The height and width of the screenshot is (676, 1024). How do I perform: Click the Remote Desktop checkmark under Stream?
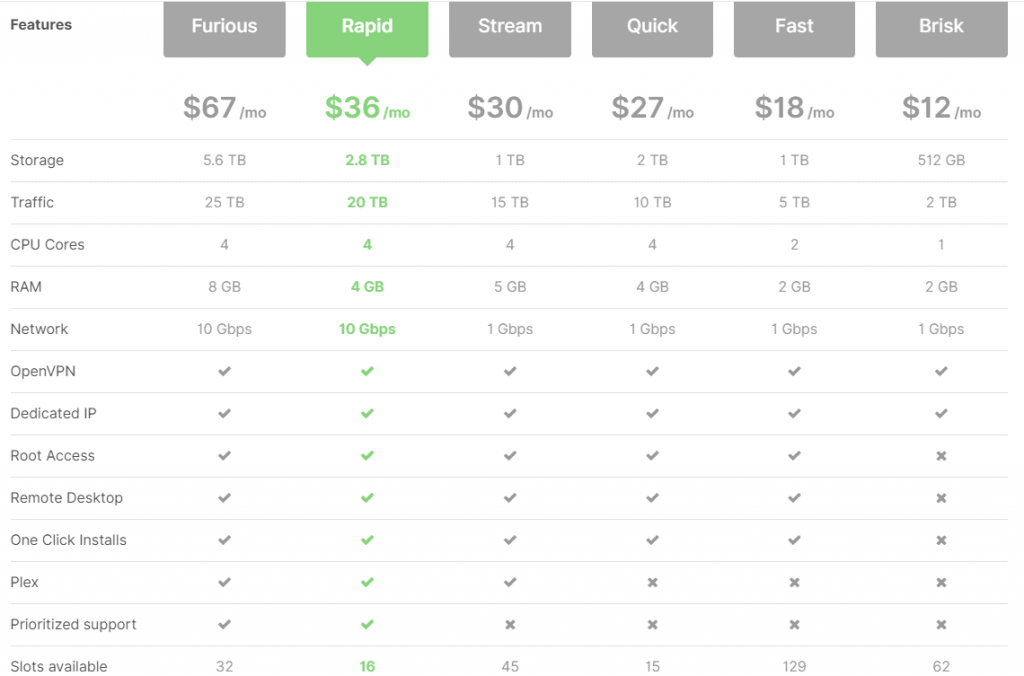click(510, 498)
